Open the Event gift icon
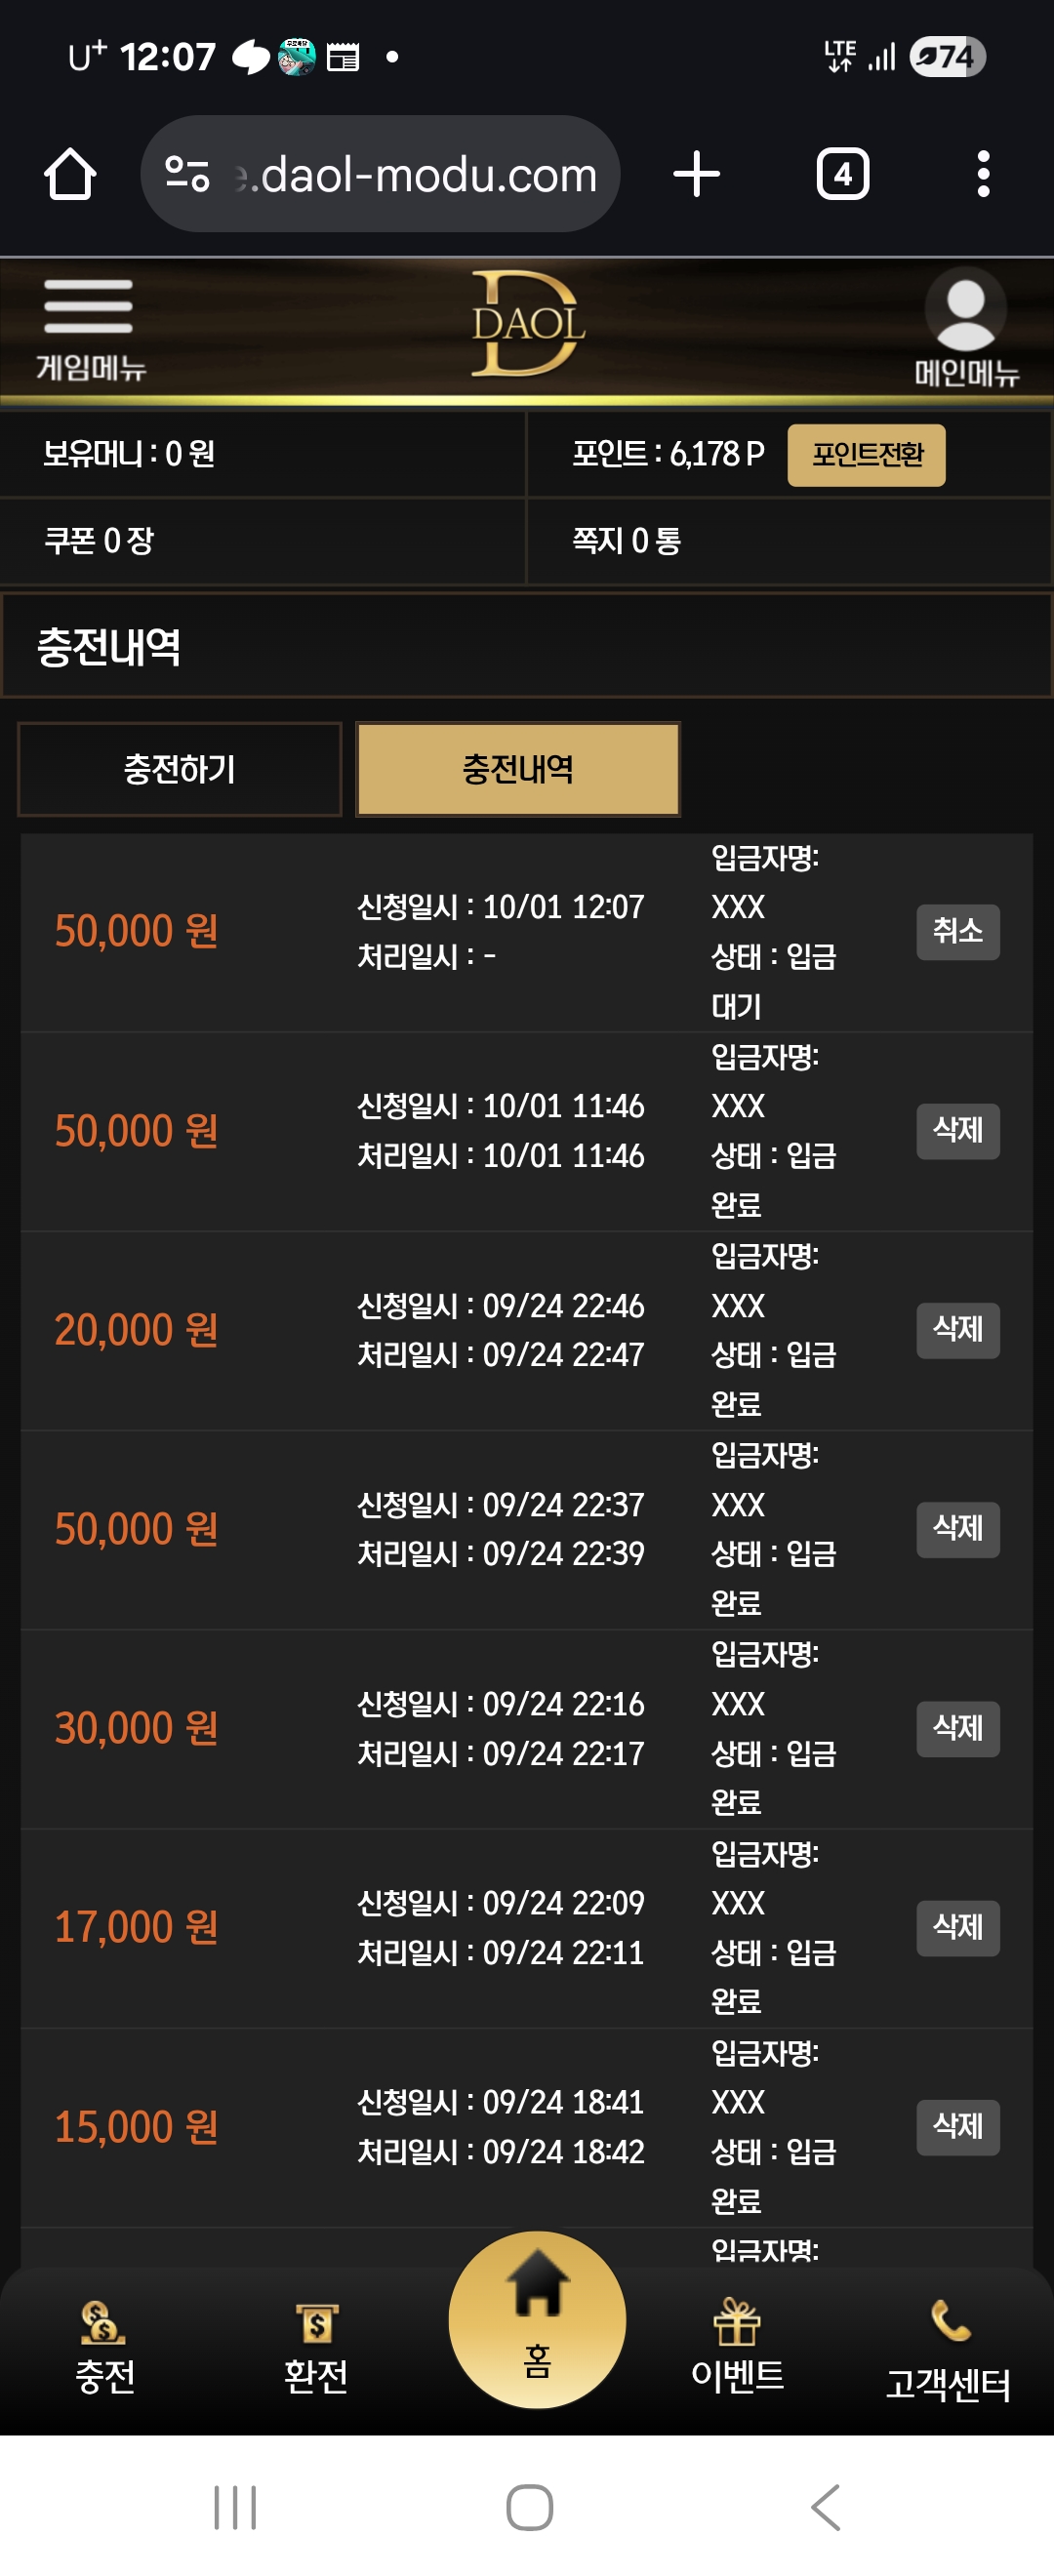Image resolution: width=1054 pixels, height=2576 pixels. (x=737, y=2323)
